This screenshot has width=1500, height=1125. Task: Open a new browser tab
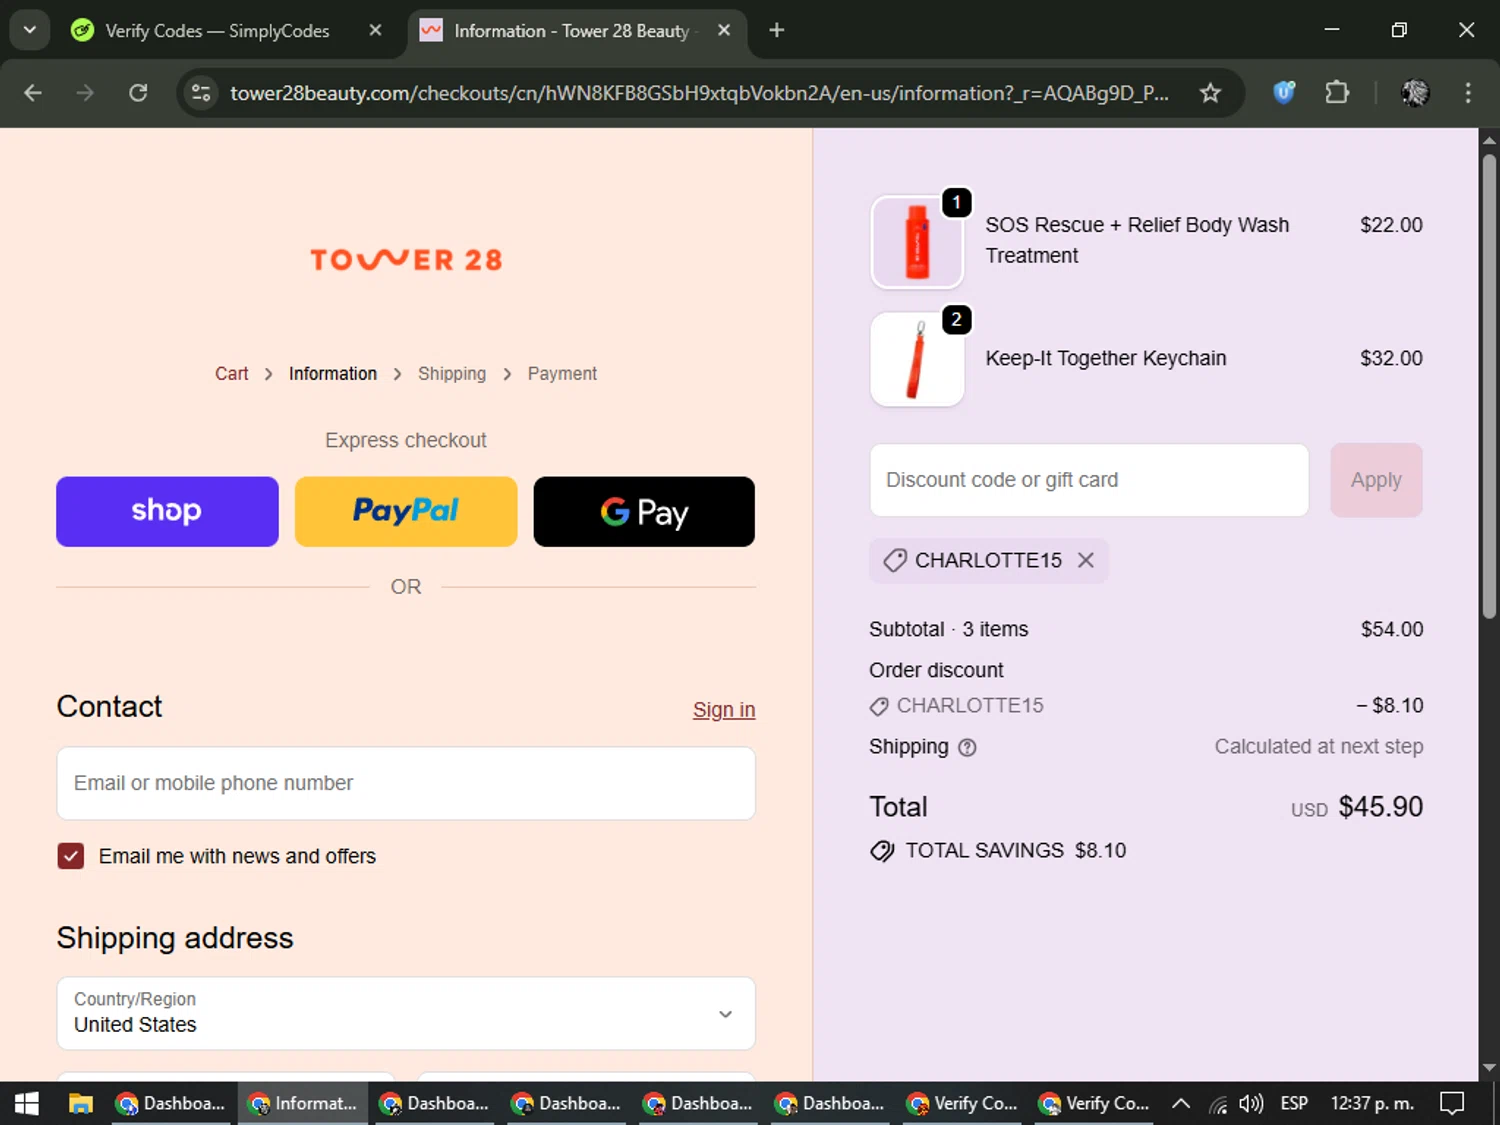[777, 31]
